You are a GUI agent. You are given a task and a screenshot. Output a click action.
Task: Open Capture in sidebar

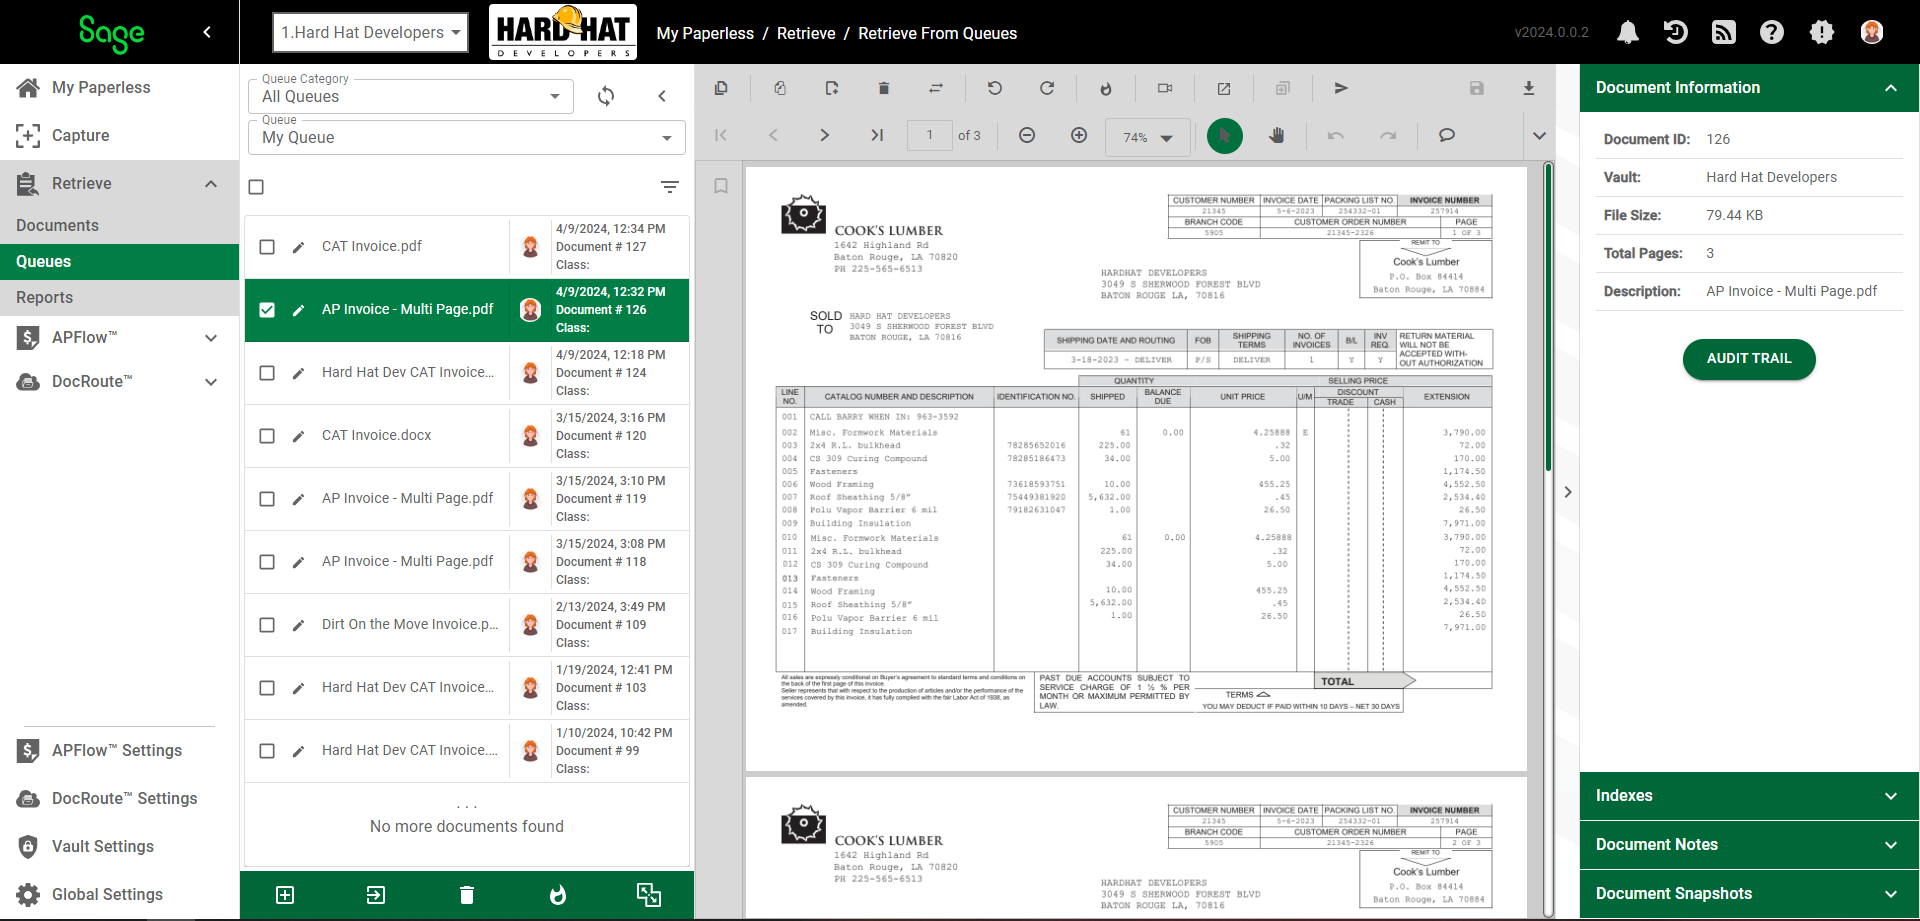[x=119, y=136]
